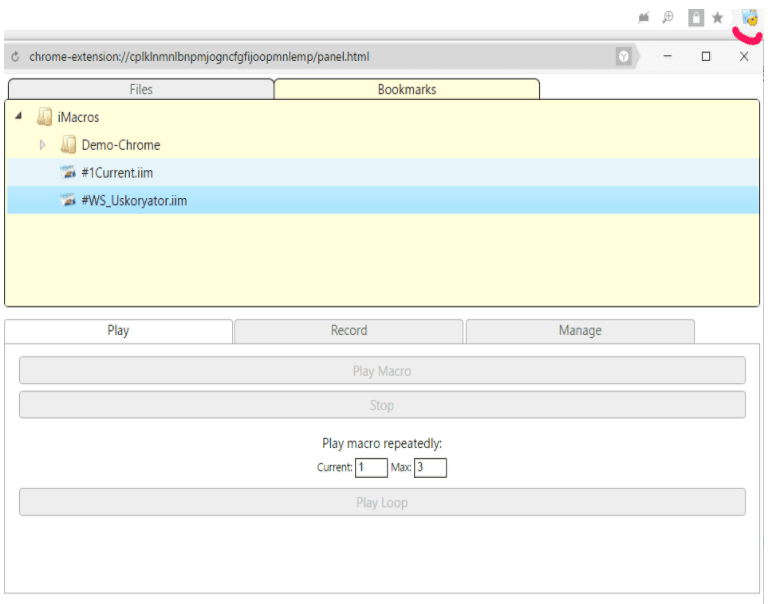
Task: Click the Yandex Y badge in address bar
Action: click(624, 57)
